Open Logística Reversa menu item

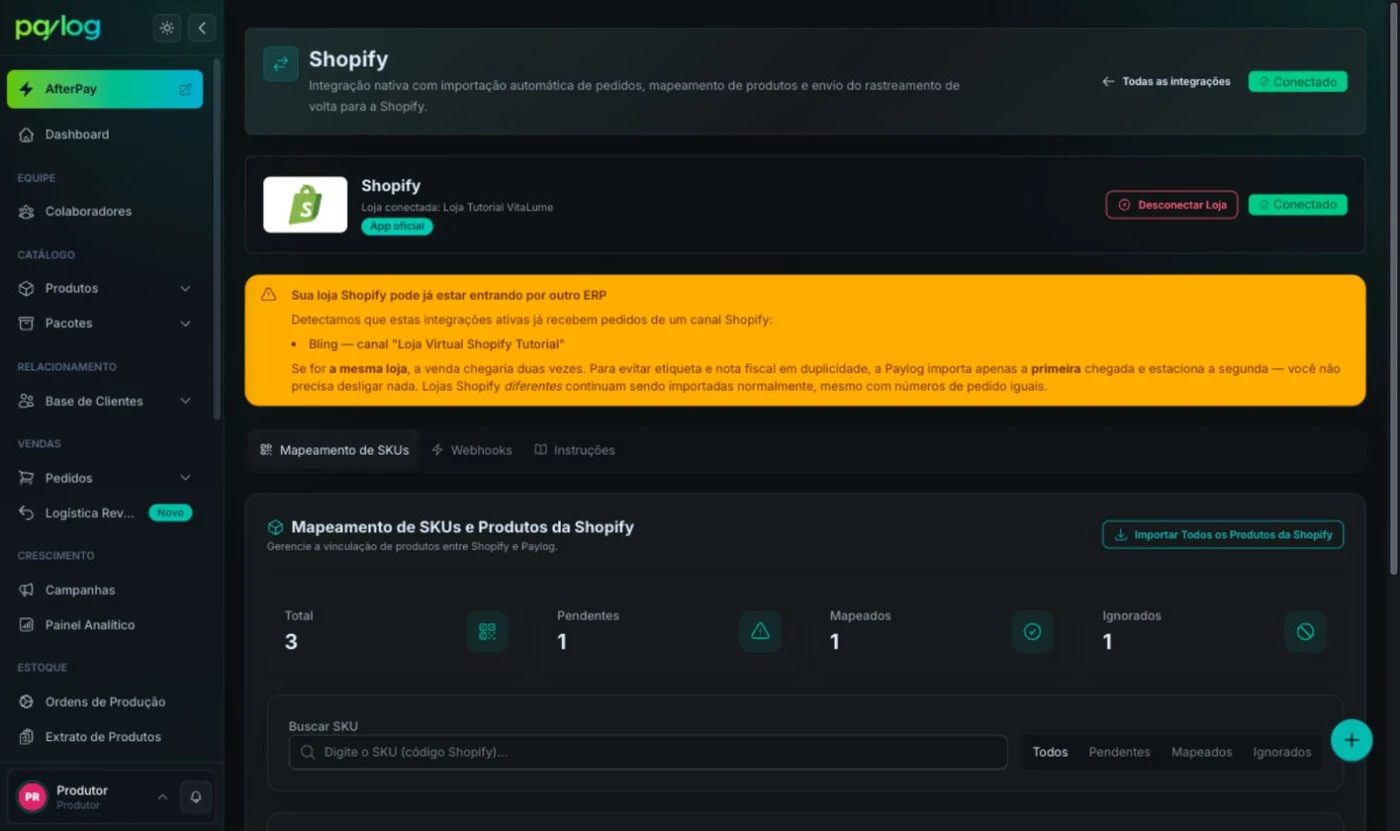105,513
